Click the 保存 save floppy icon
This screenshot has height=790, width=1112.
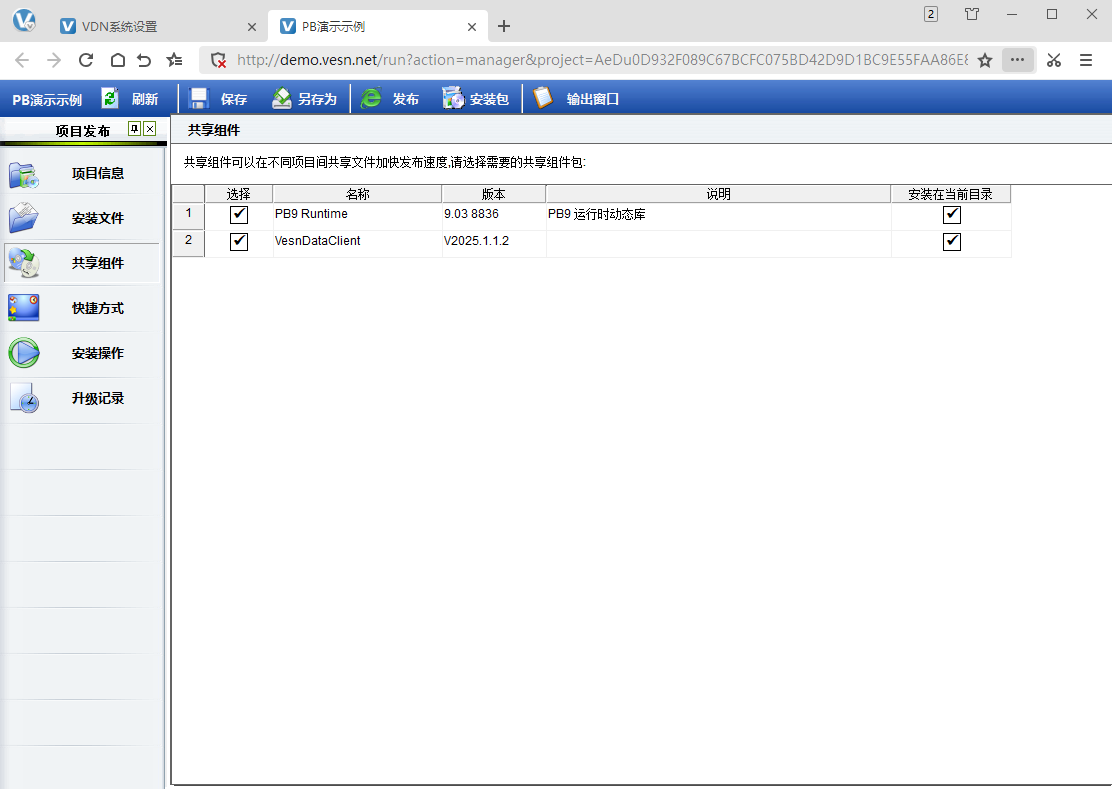click(x=199, y=98)
